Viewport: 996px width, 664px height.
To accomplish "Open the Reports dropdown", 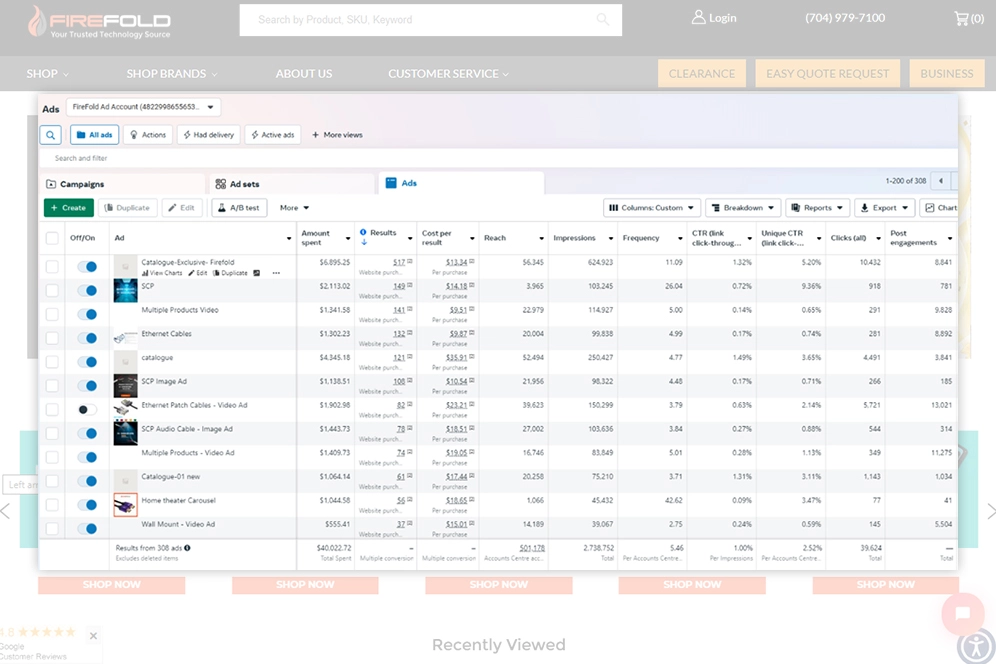I will [817, 208].
